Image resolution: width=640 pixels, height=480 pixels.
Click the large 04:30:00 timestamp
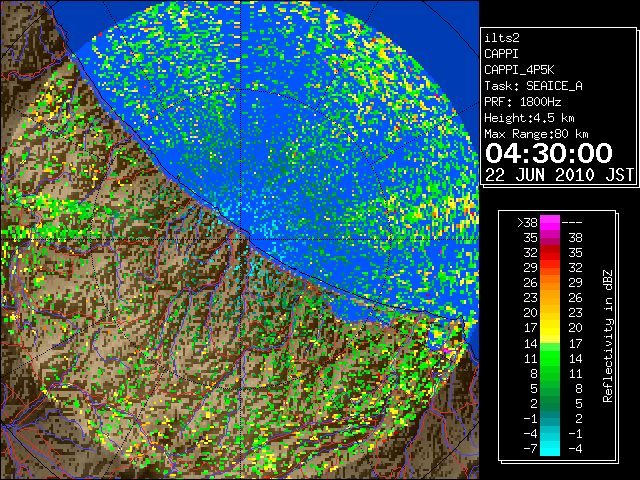(549, 153)
